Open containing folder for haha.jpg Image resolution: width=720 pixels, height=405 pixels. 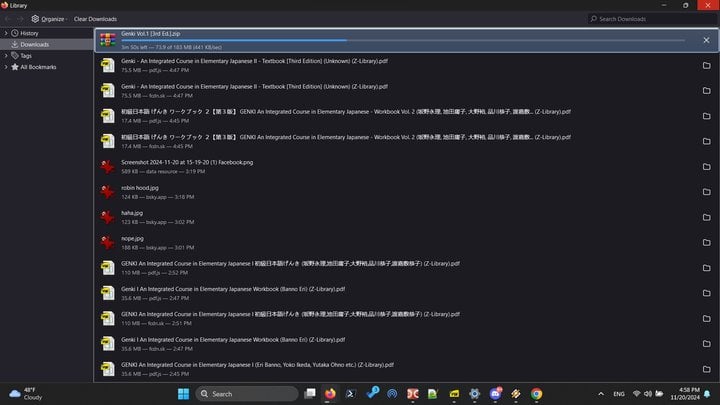[706, 217]
